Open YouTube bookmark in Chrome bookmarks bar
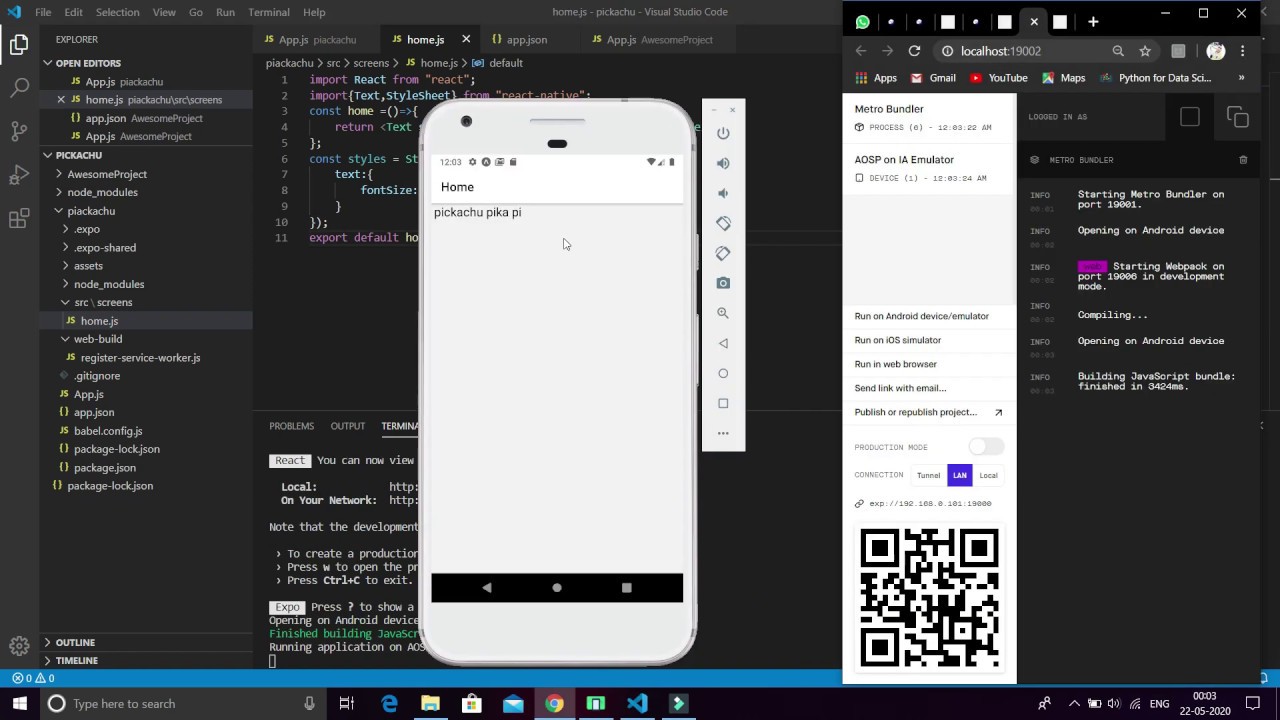Image resolution: width=1280 pixels, height=720 pixels. point(998,78)
